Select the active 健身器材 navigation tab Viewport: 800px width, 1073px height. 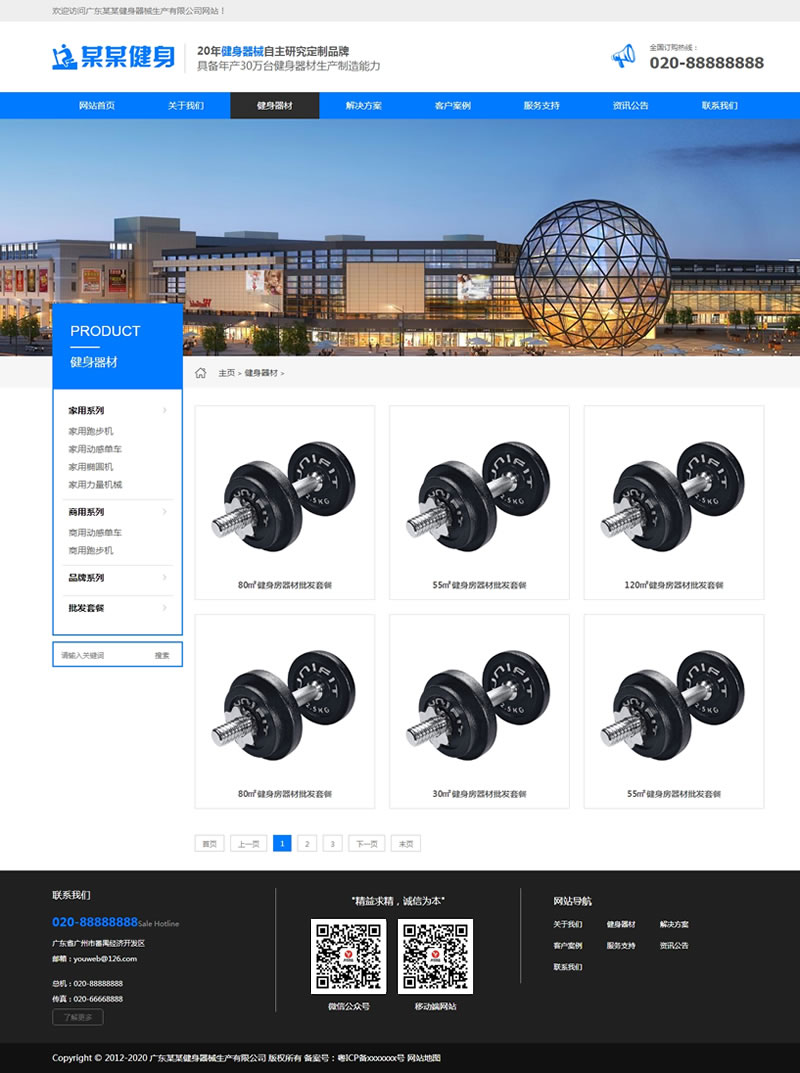274,105
